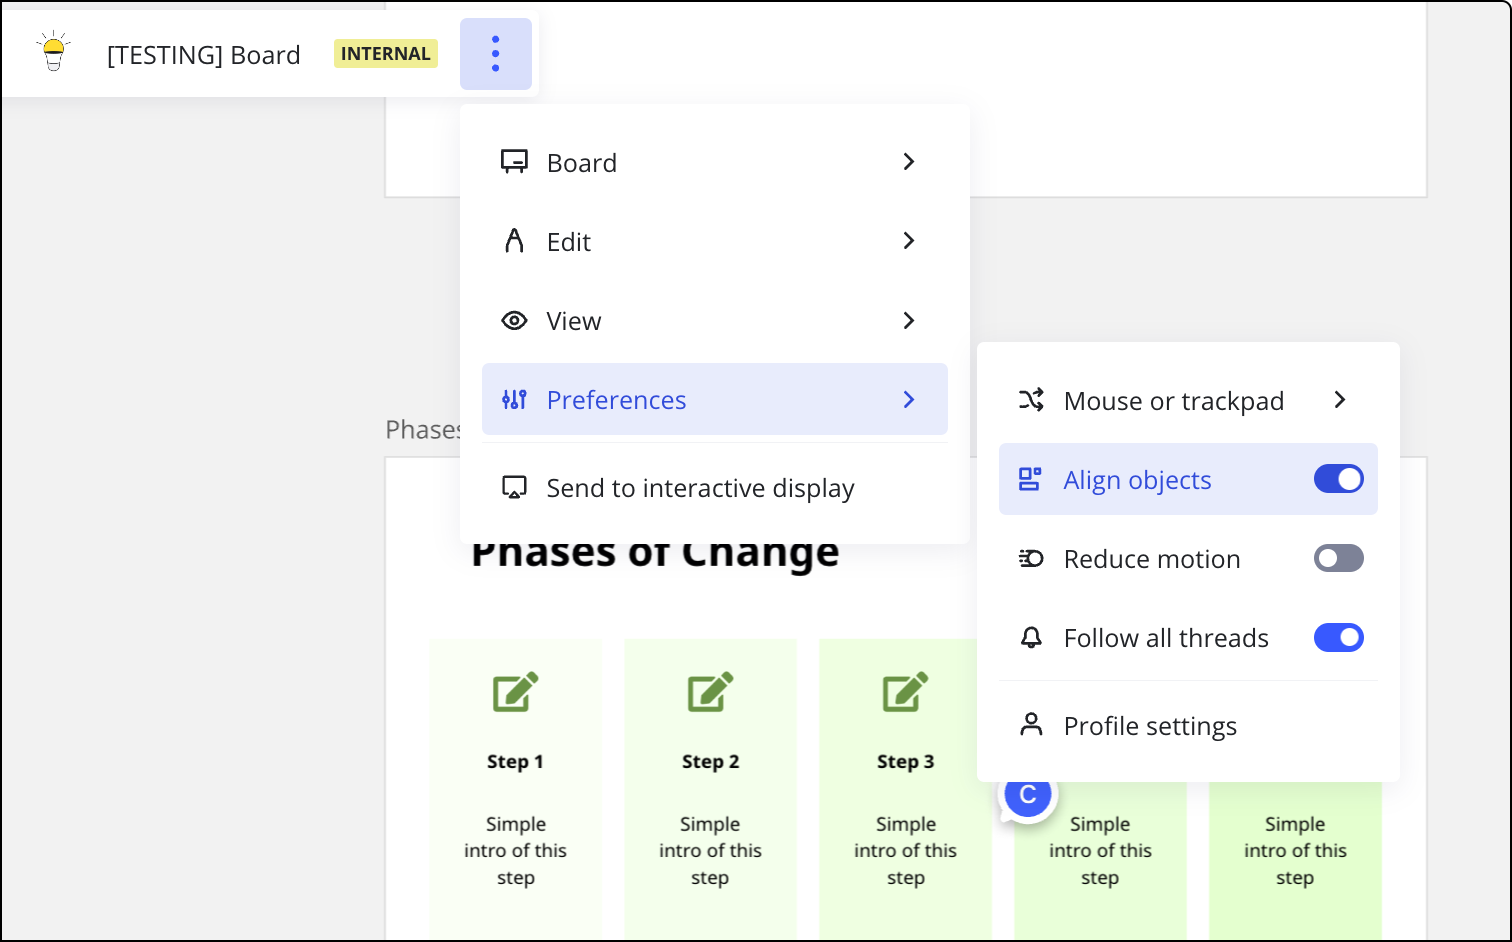Click the bell icon for Follow all threads

point(1030,637)
